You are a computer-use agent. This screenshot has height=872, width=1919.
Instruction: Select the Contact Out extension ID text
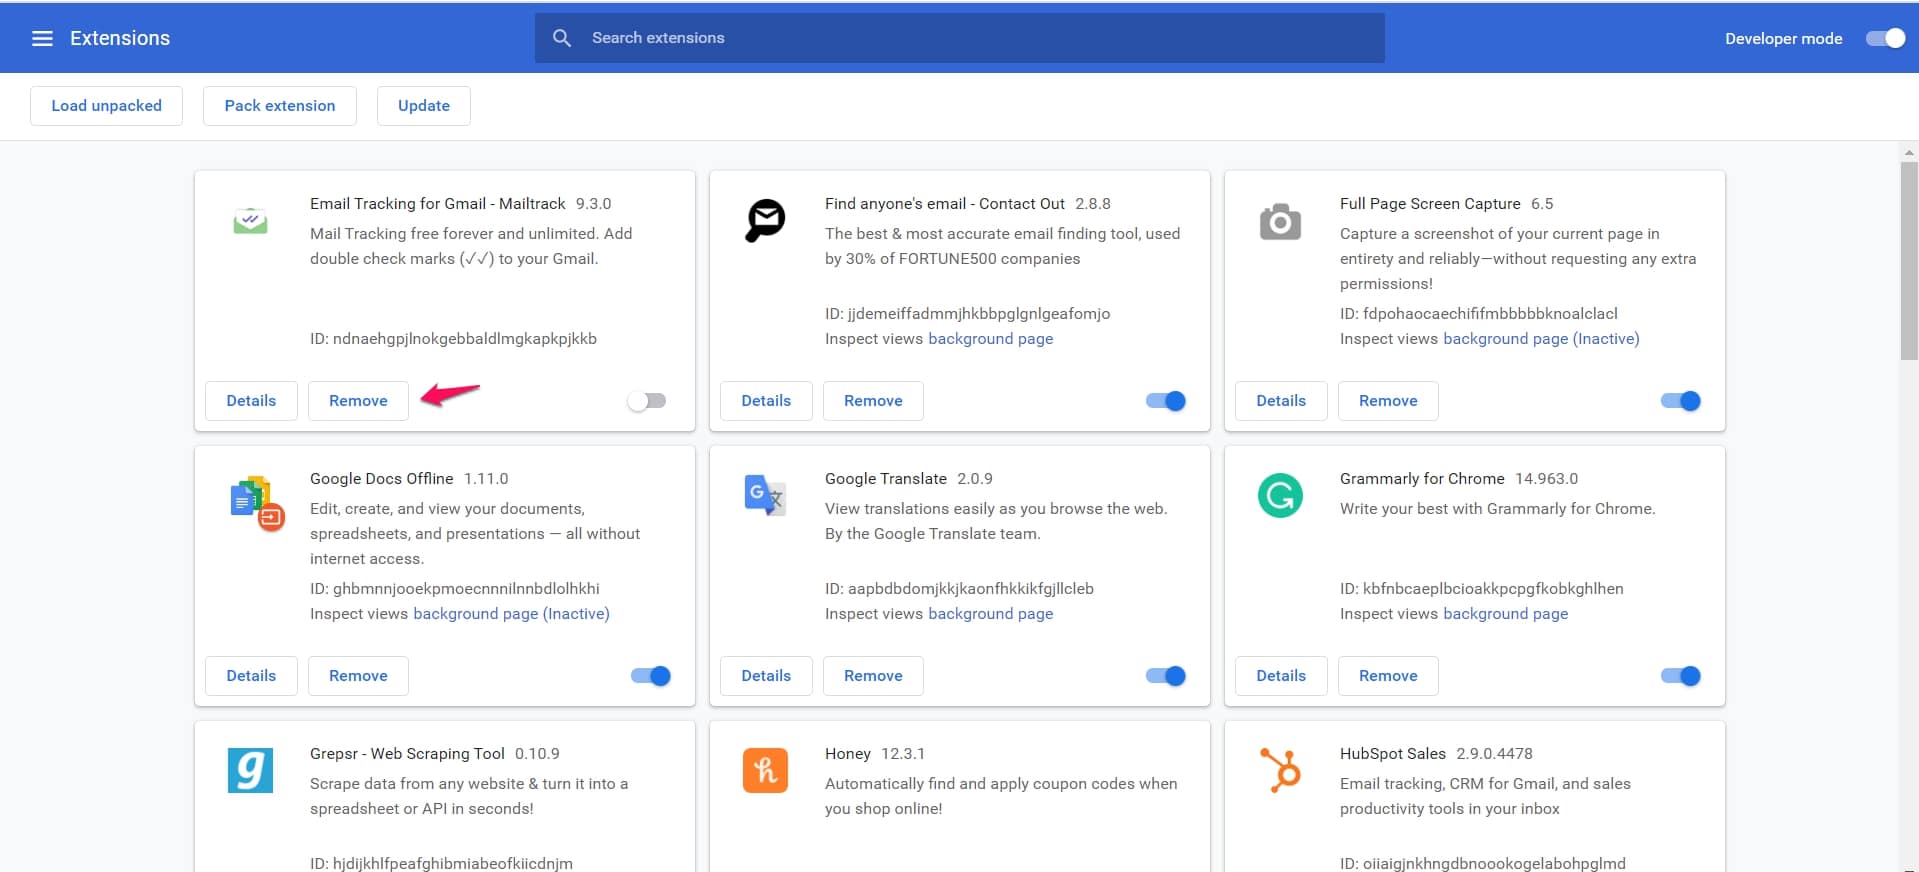click(967, 314)
